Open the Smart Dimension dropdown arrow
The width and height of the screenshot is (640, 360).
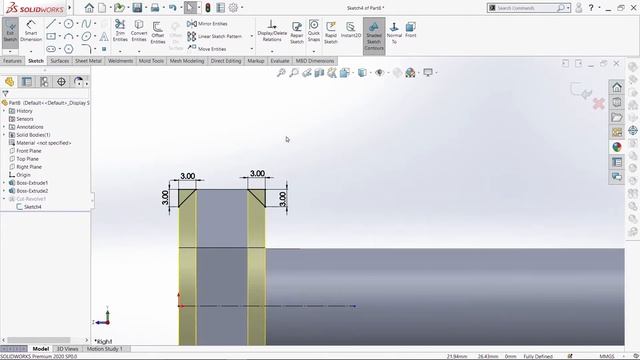pos(31,51)
